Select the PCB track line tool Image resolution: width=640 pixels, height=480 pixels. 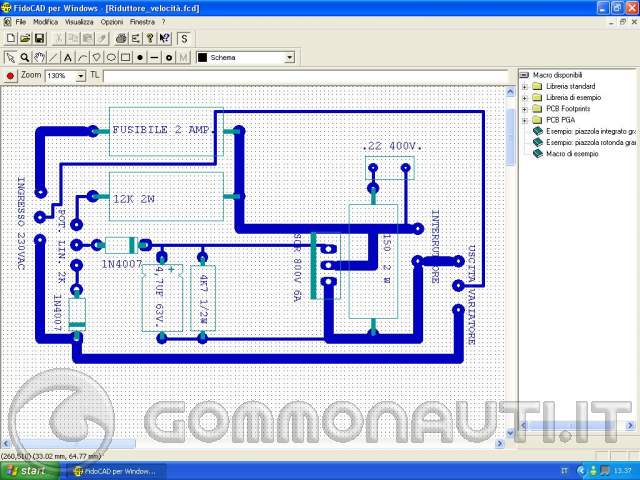154,58
